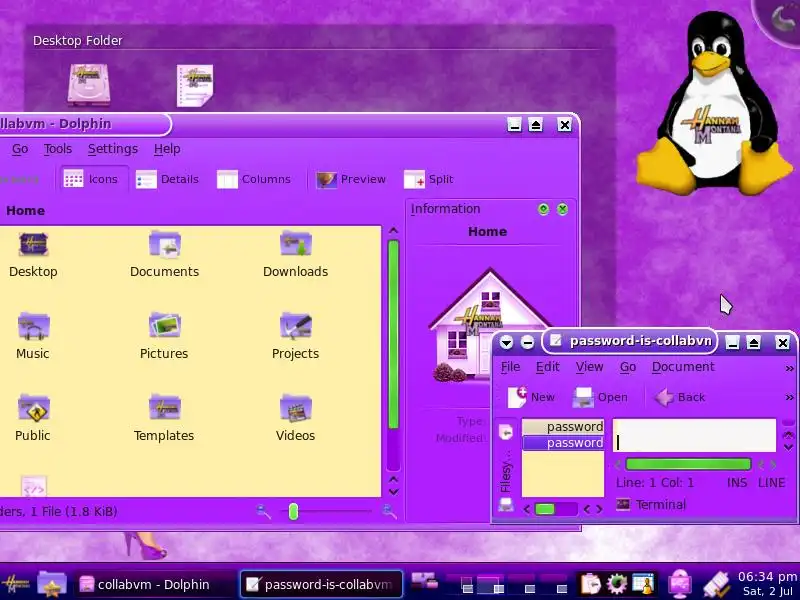Click the Documents sidebar icon in the editor

point(506,433)
